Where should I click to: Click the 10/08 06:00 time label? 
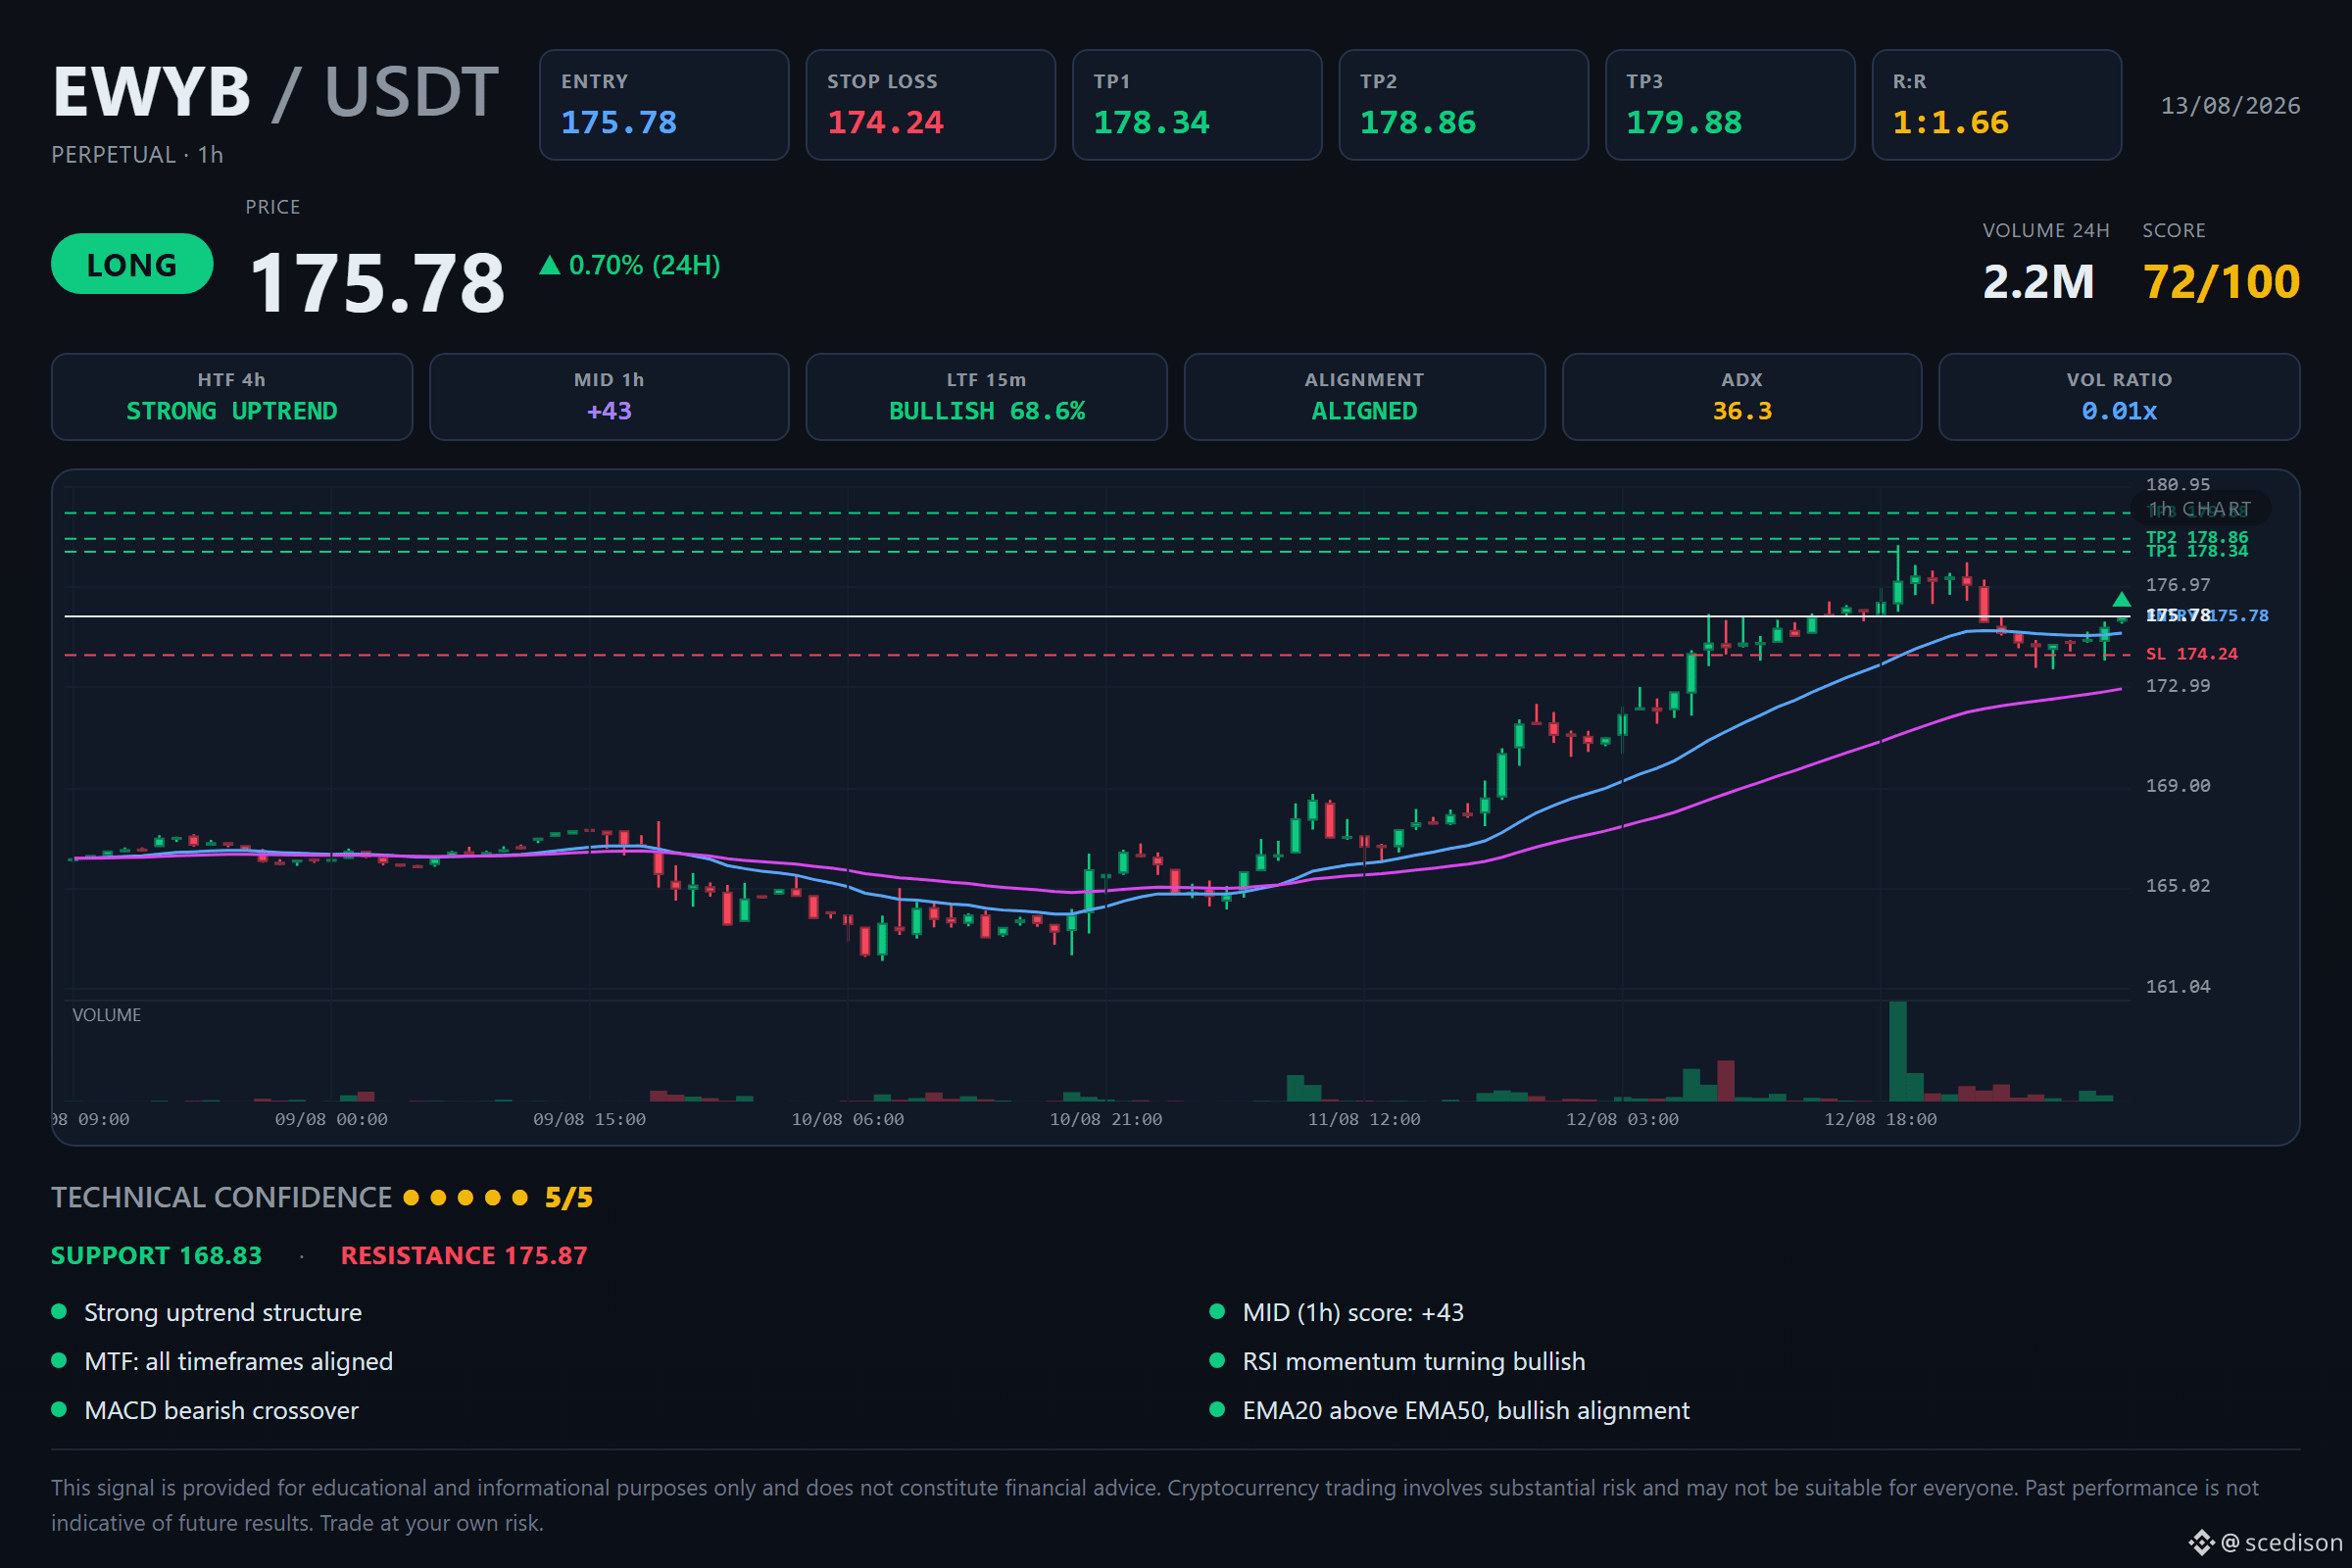click(848, 1120)
